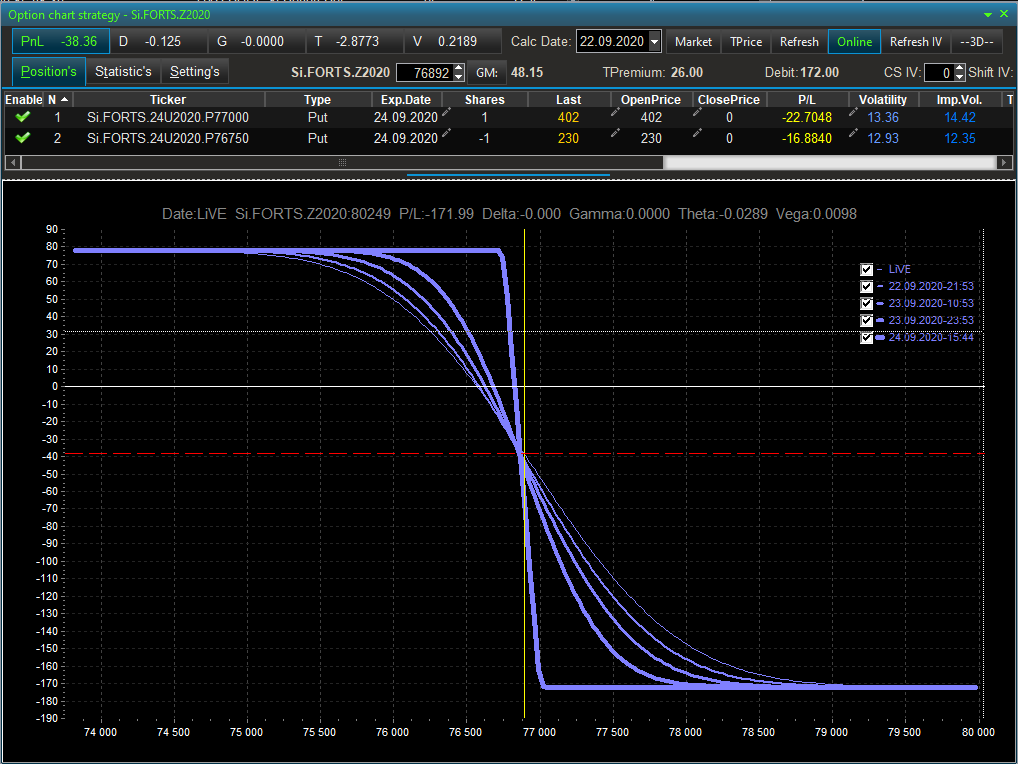The width and height of the screenshot is (1018, 764).
Task: Hide the 24.09.2020-15:44 expiration curve
Action: click(867, 338)
